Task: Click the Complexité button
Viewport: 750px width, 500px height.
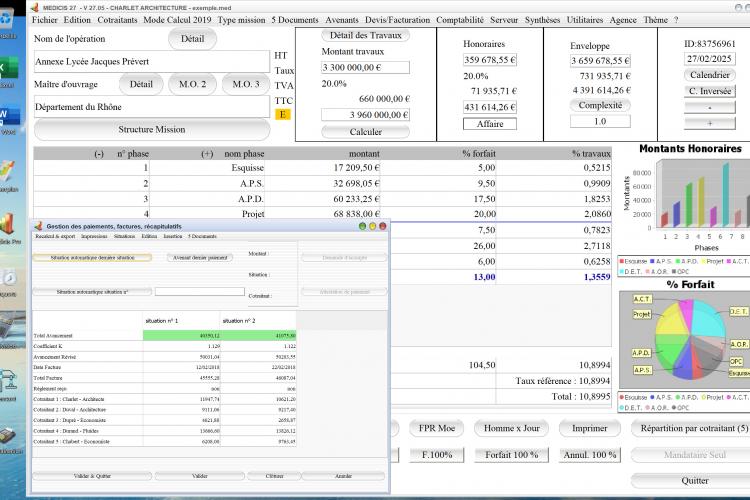Action: coord(600,105)
